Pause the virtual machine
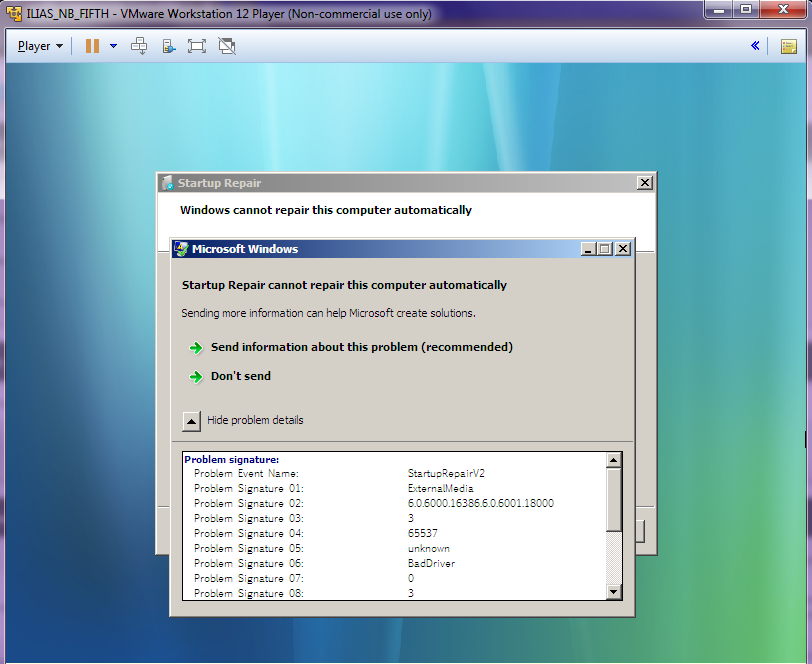This screenshot has height=664, width=812. pyautogui.click(x=92, y=46)
